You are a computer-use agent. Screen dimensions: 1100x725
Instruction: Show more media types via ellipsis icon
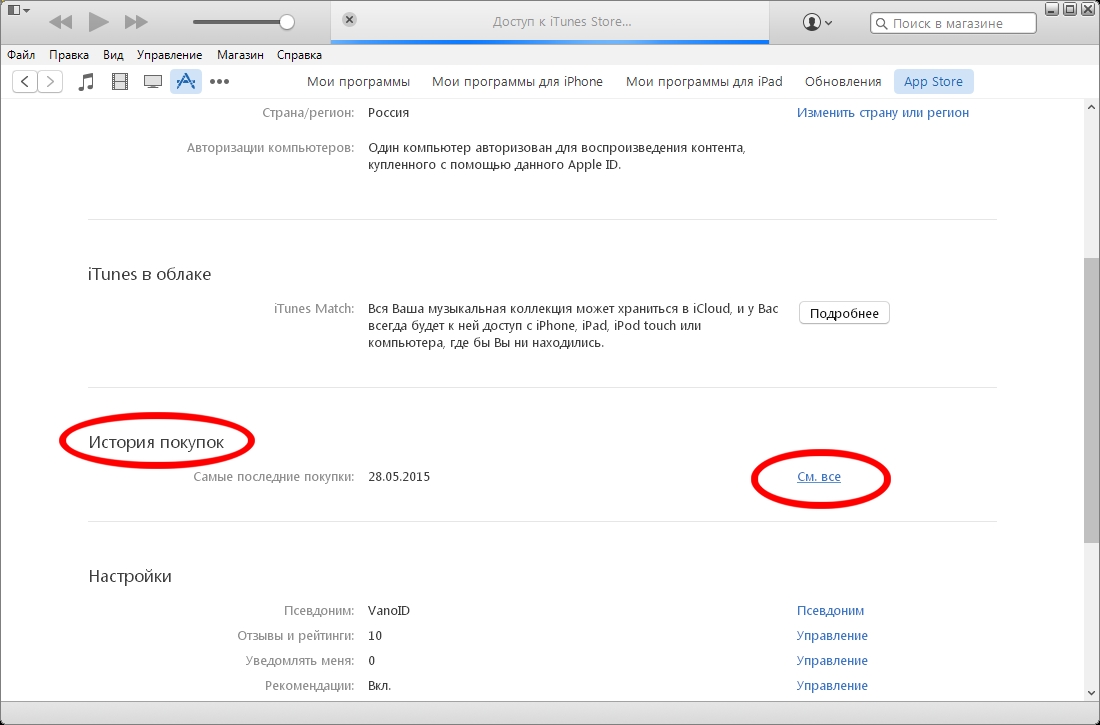click(220, 81)
